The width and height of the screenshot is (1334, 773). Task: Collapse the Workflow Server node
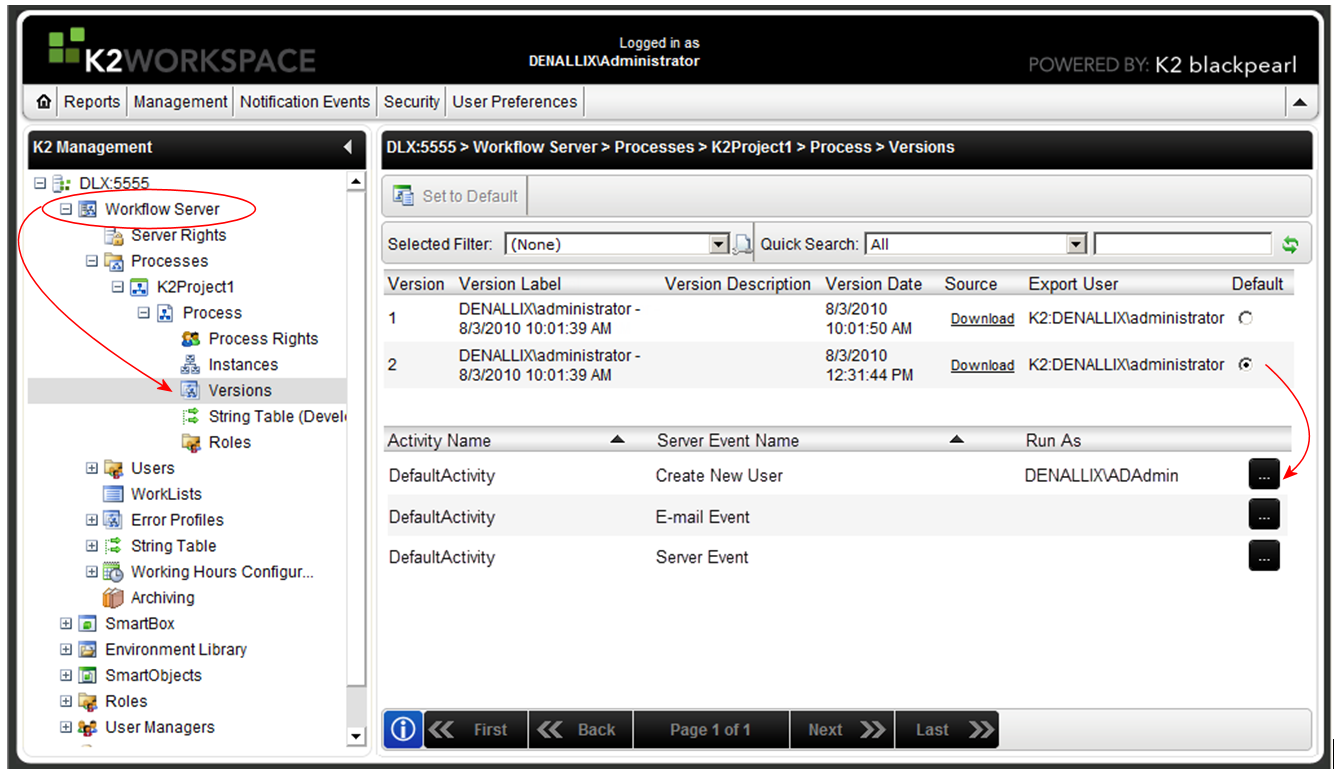pos(66,210)
